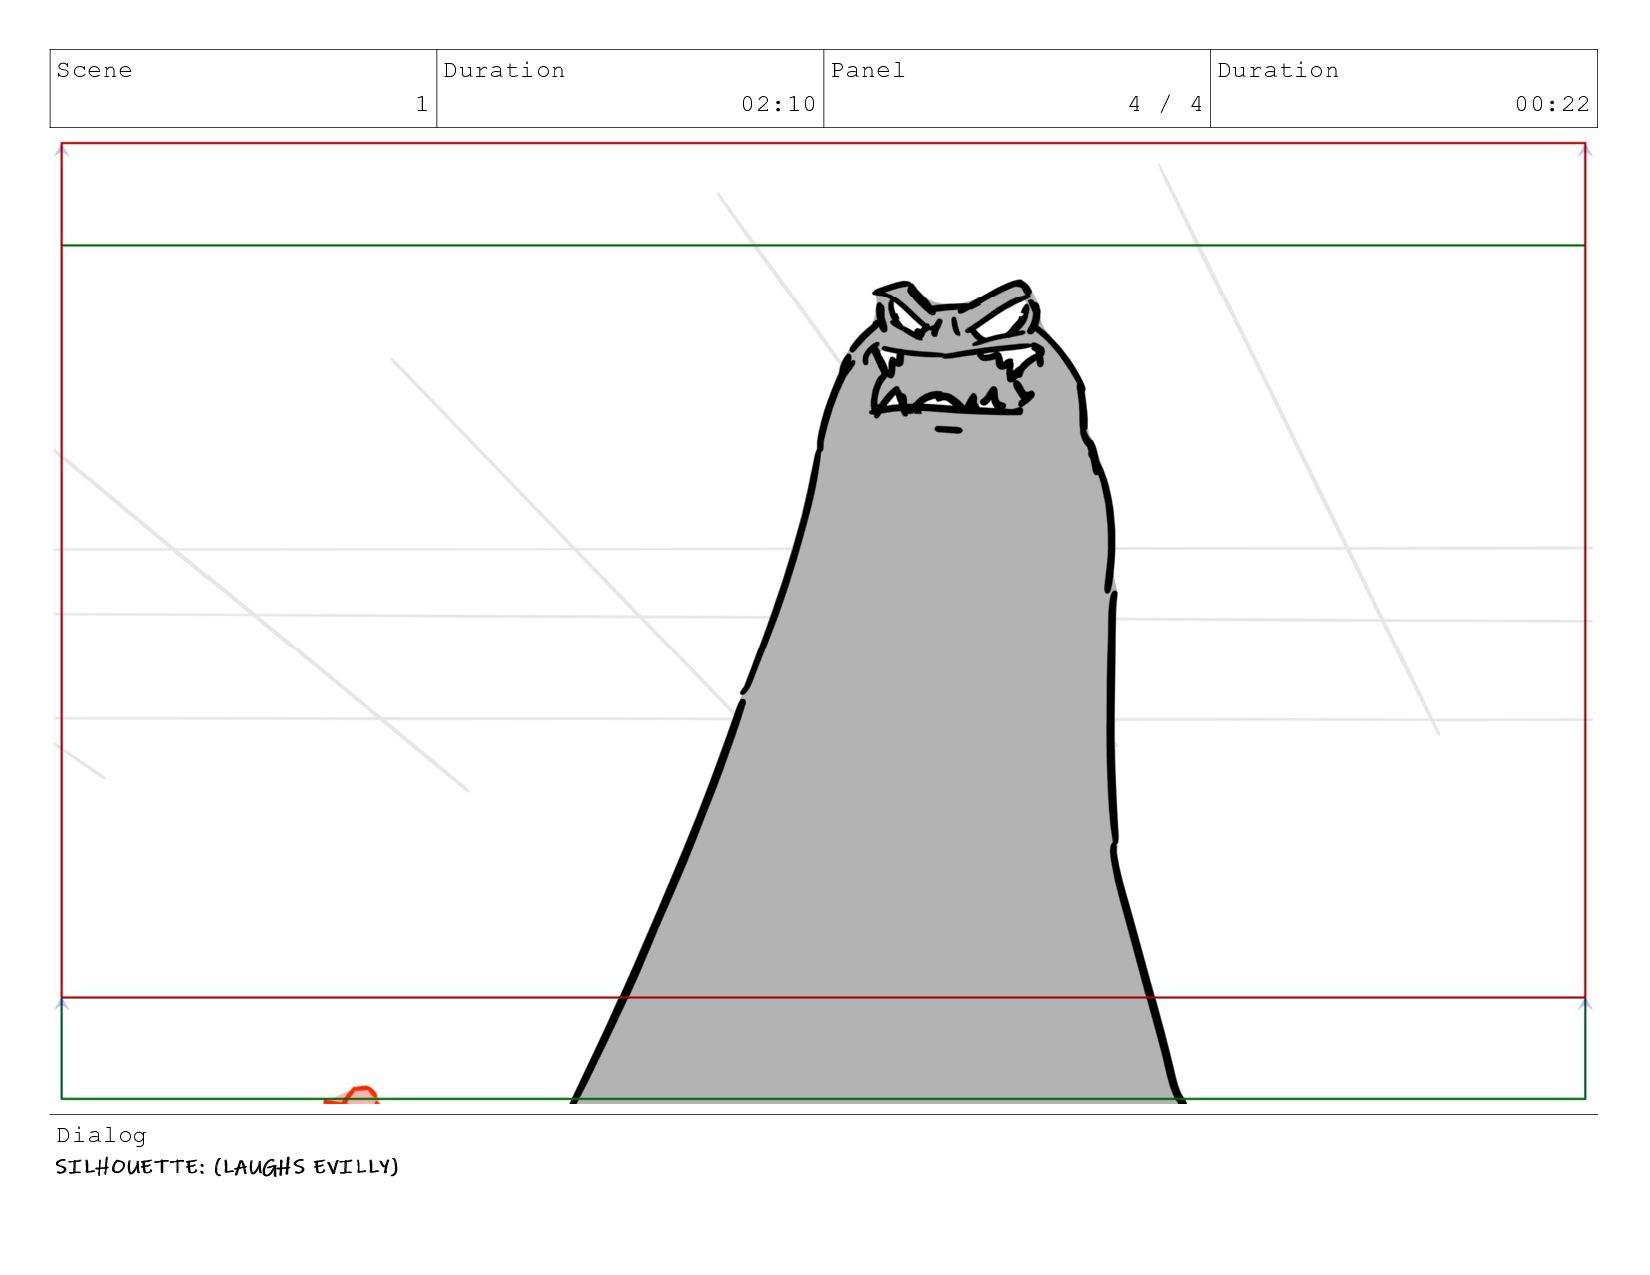Screen dimensions: 1650x1275
Task: Click the Duration label beside the Panel cell
Action: (1278, 70)
